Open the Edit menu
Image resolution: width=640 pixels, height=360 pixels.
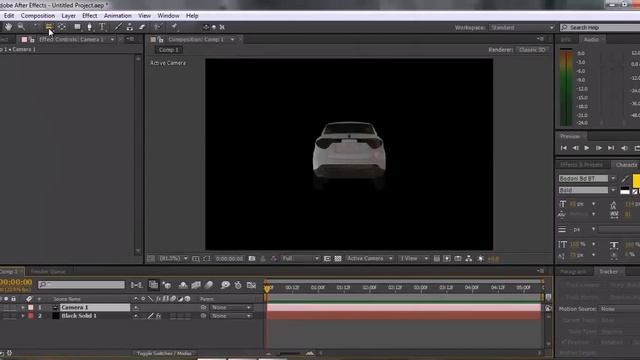coord(9,16)
